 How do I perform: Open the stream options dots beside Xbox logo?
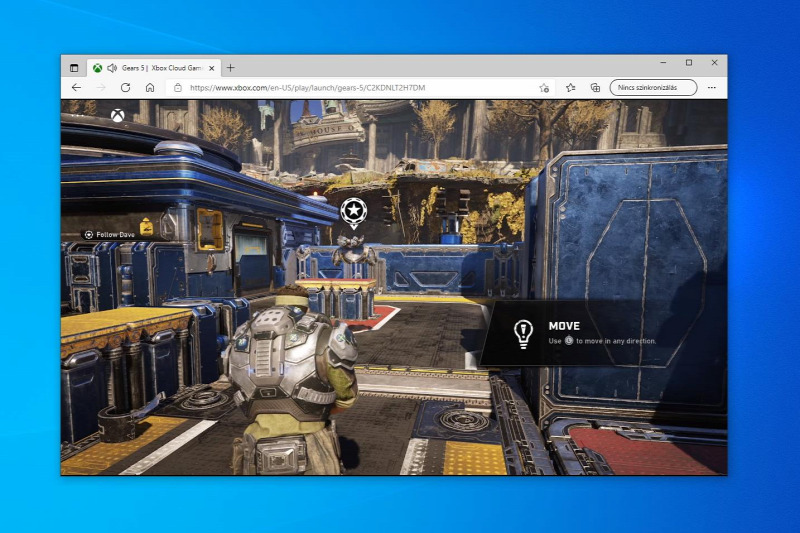(x=78, y=116)
